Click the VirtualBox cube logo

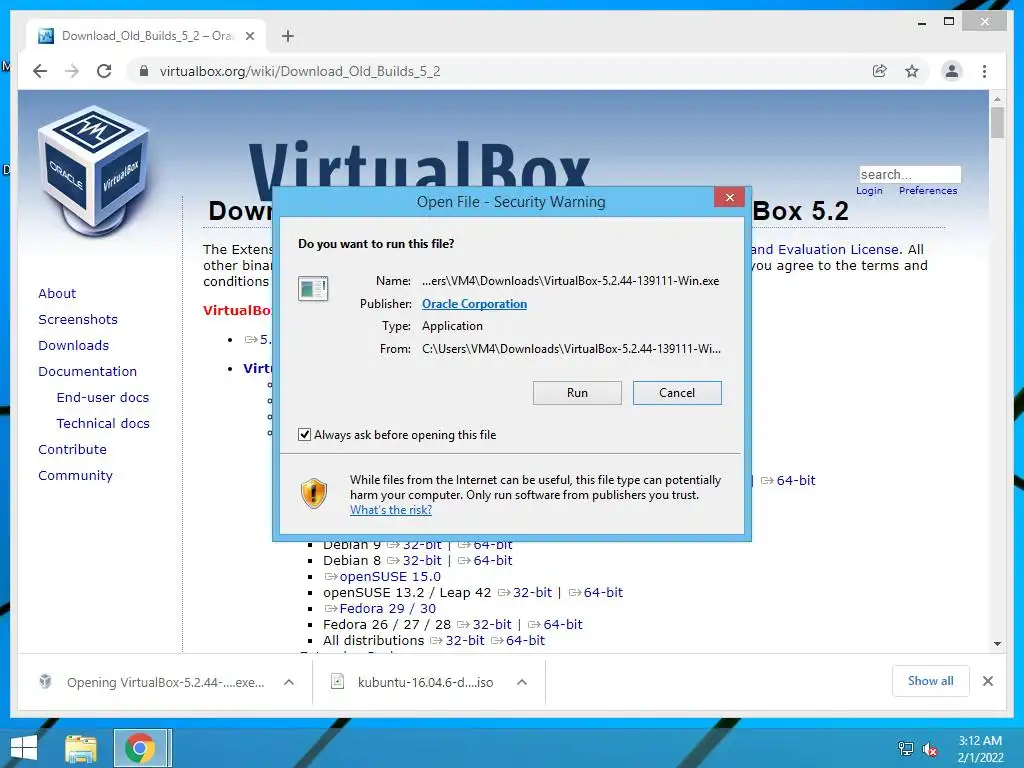[94, 171]
